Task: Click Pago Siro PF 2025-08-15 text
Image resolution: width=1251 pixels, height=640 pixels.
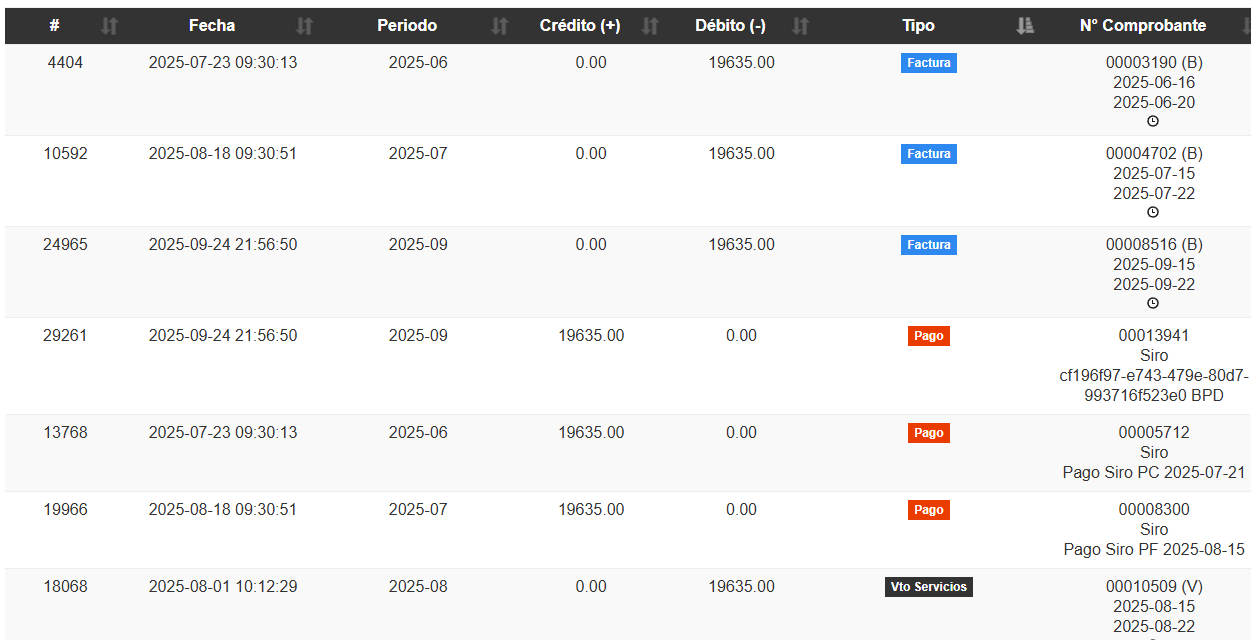Action: pyautogui.click(x=1153, y=549)
